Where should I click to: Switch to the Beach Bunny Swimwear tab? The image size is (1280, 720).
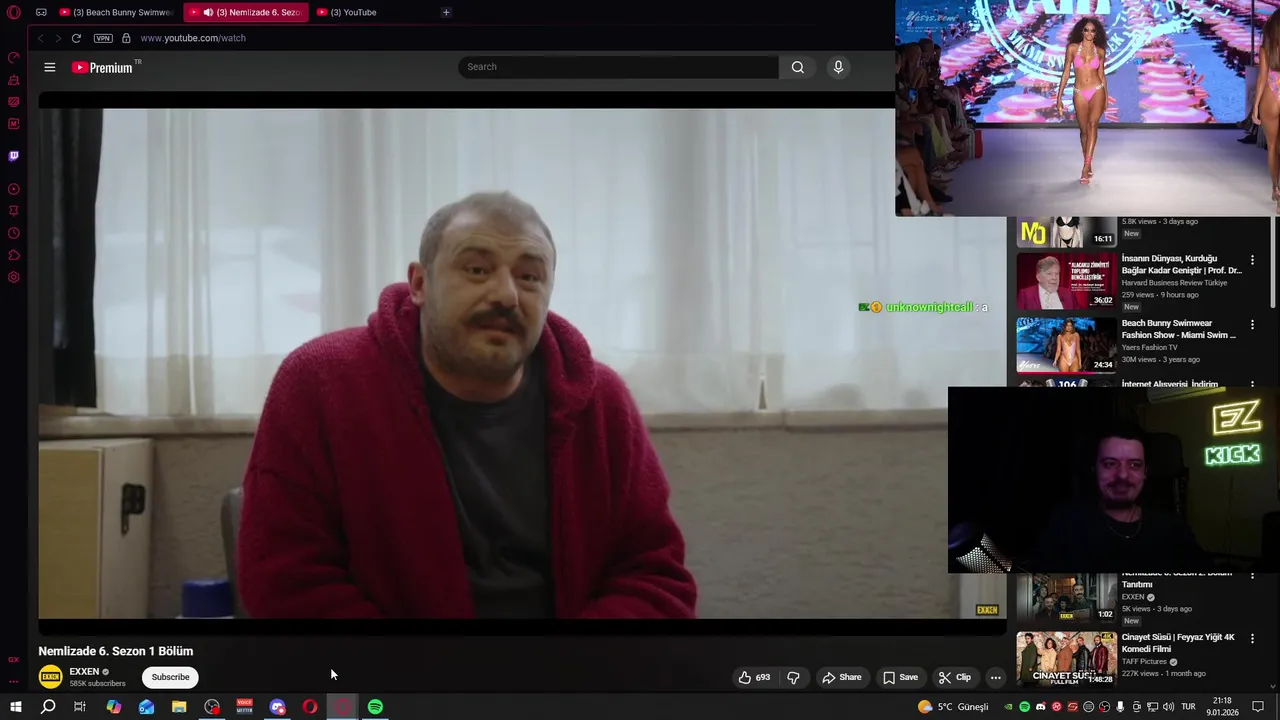(116, 13)
